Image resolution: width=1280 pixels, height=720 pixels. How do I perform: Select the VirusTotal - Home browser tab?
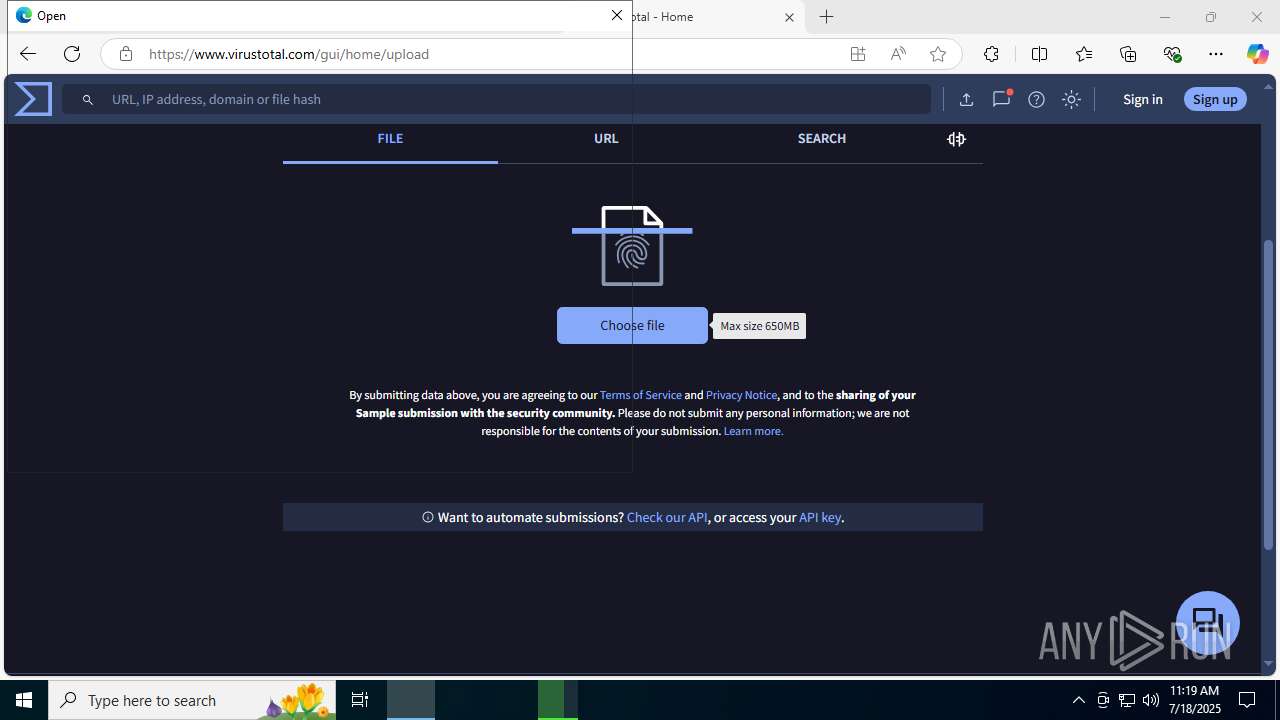700,17
